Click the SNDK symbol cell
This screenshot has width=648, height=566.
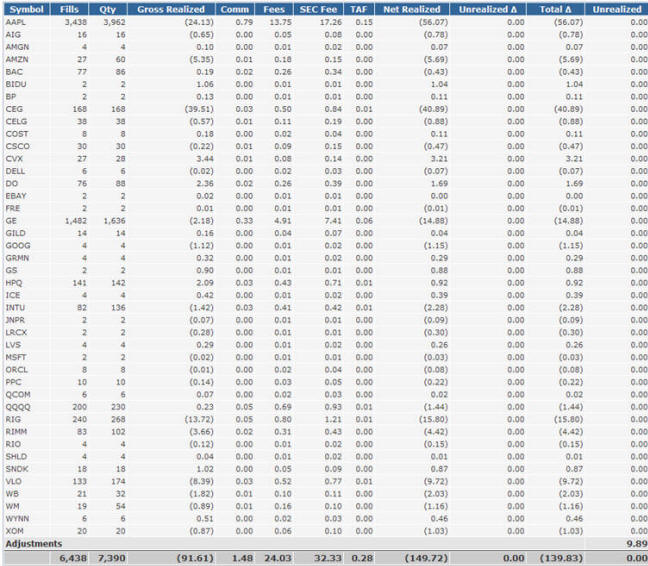(17, 469)
